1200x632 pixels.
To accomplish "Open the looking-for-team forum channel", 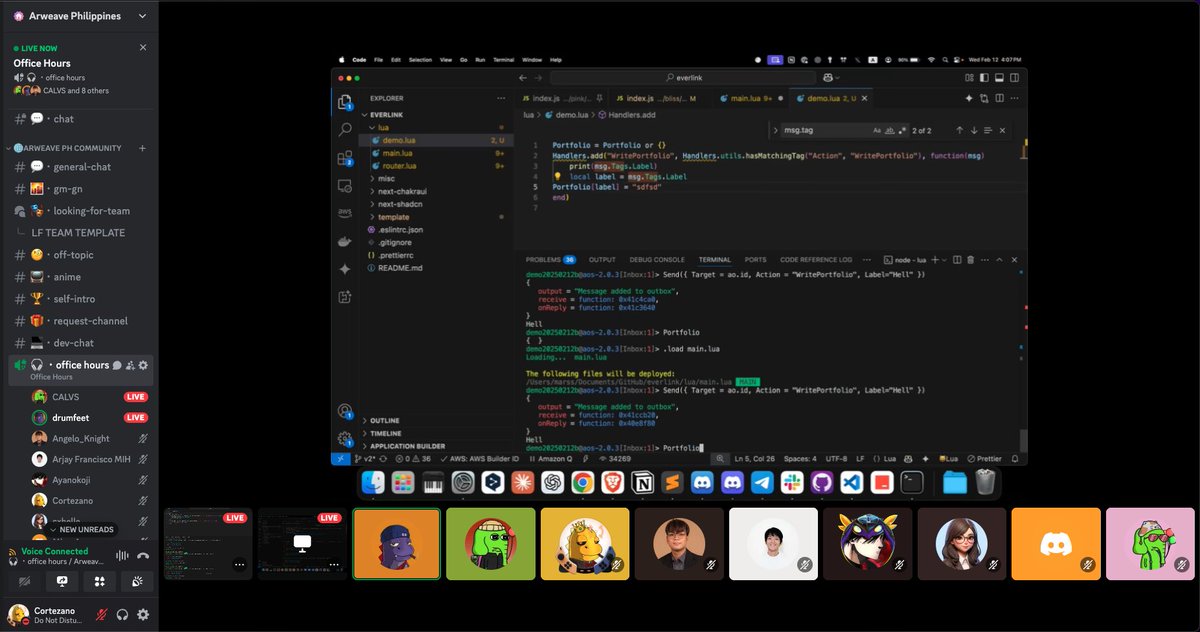I will (x=80, y=211).
